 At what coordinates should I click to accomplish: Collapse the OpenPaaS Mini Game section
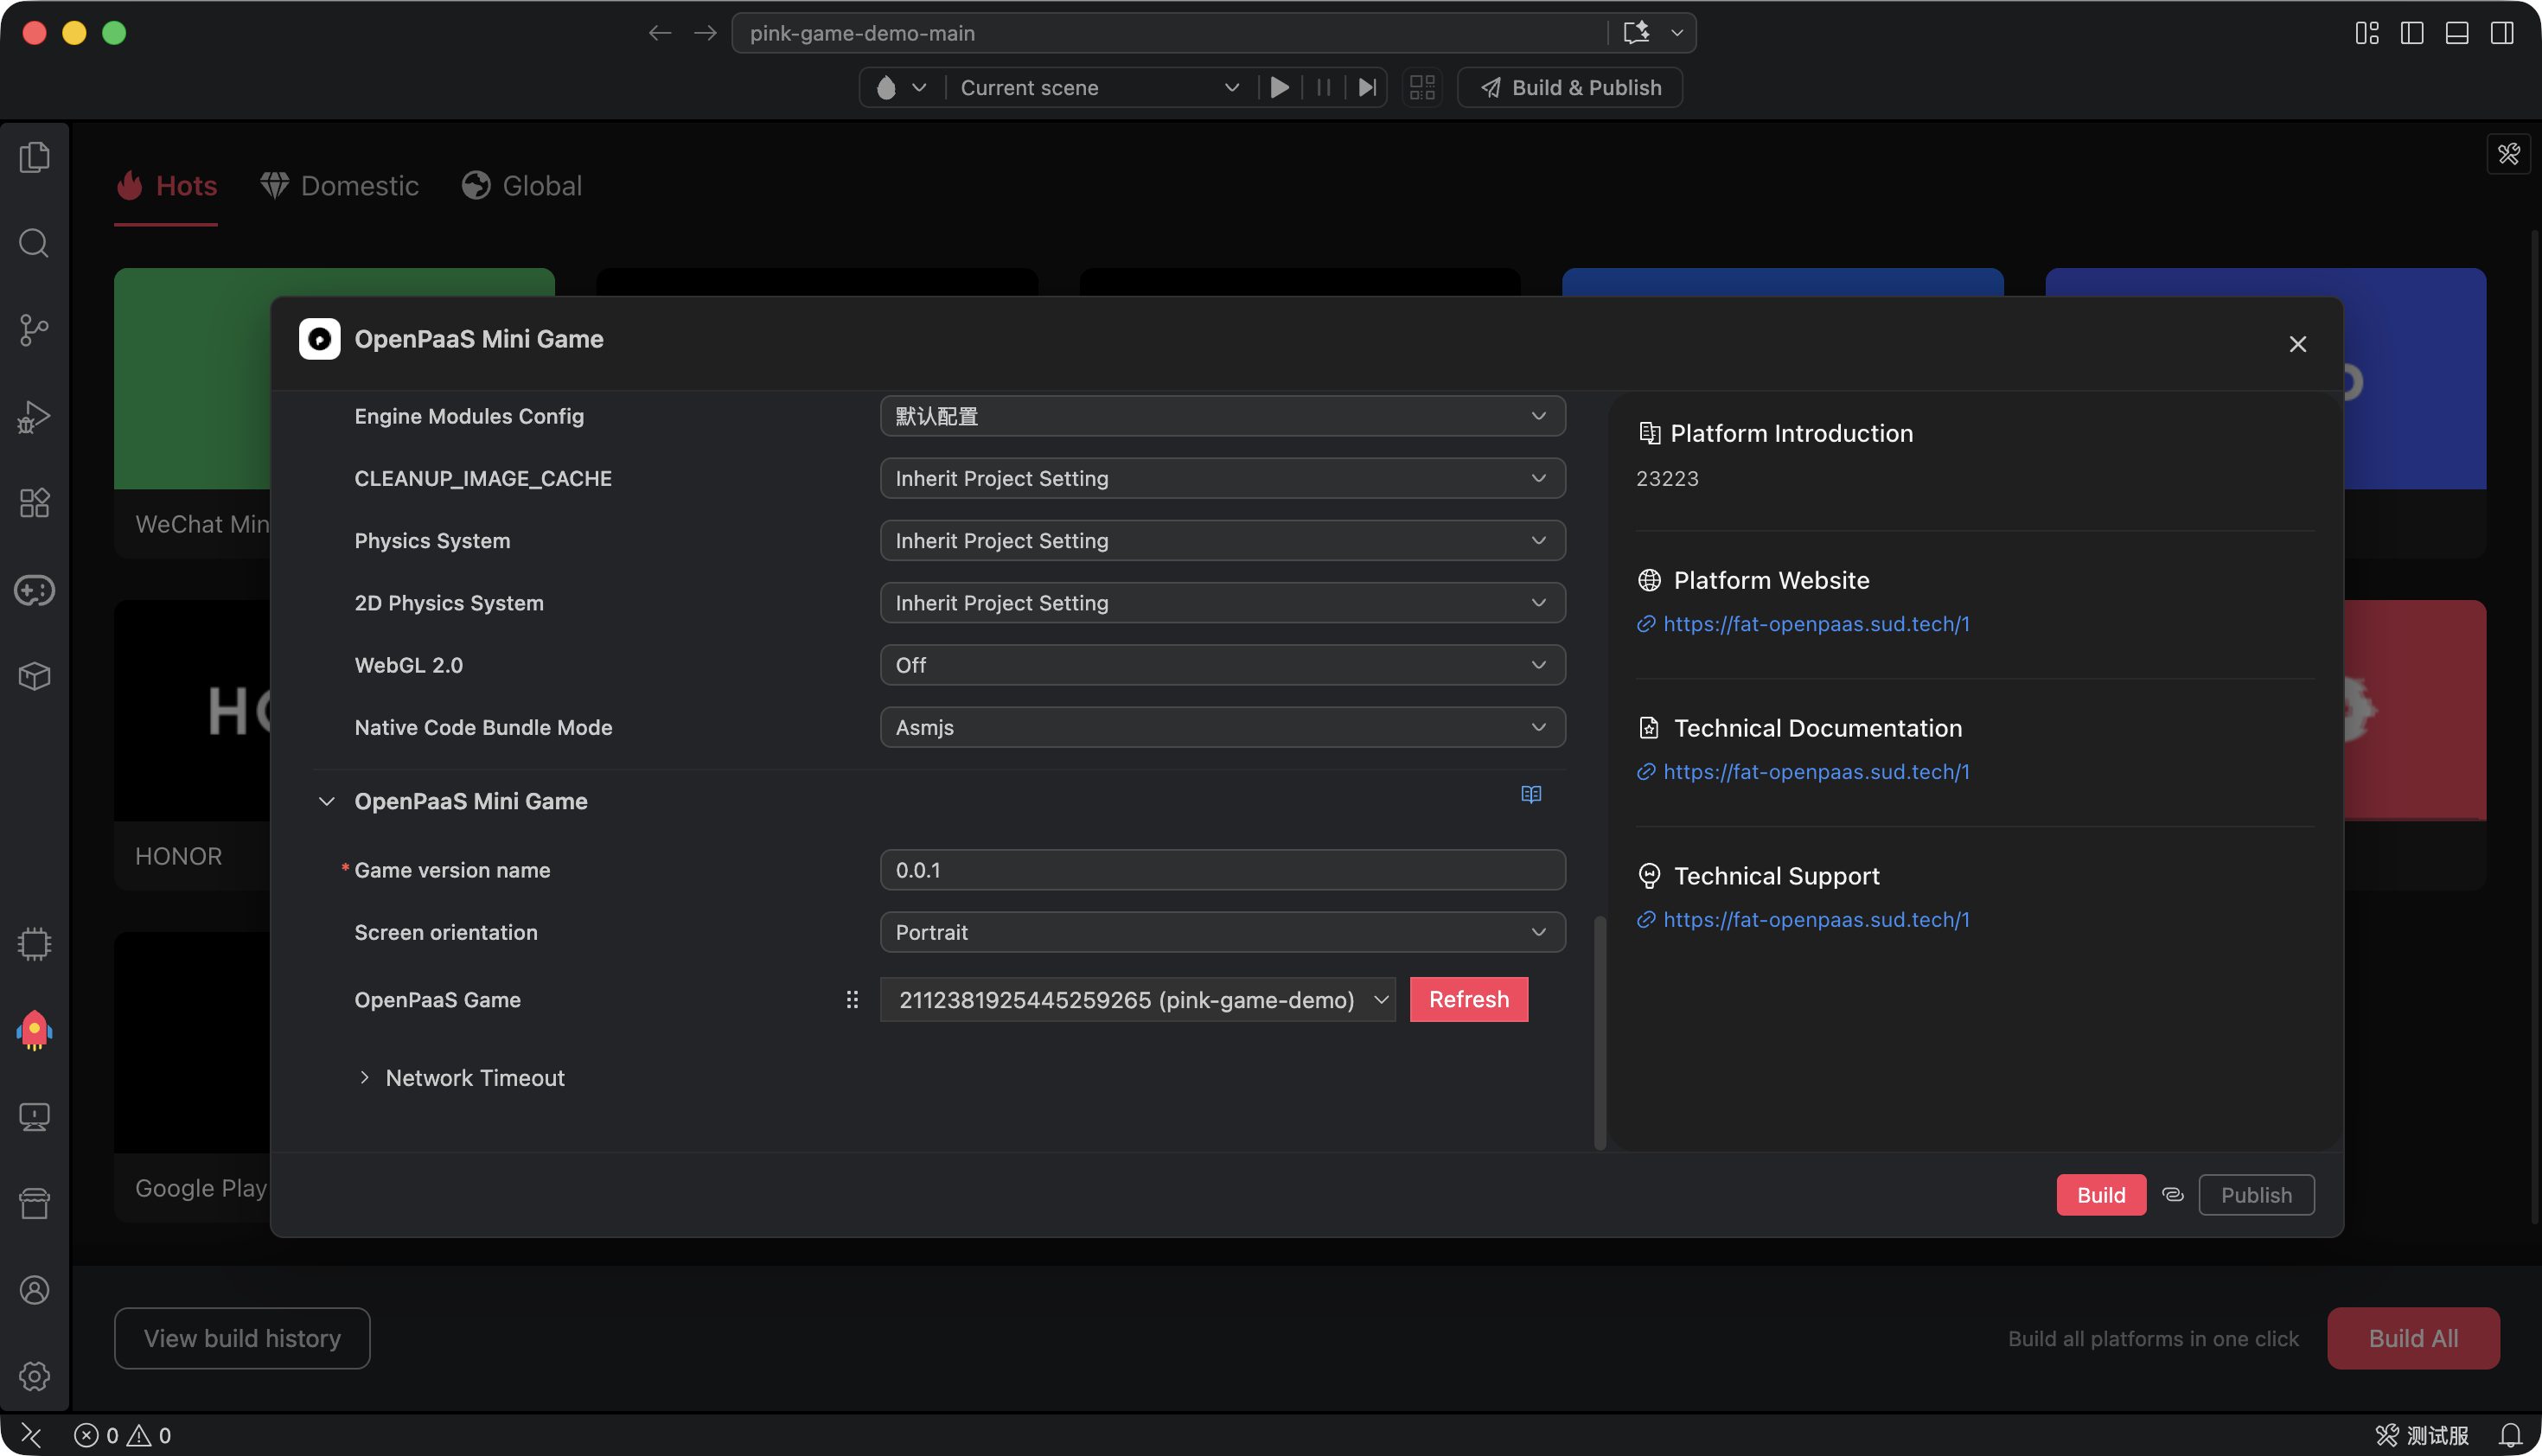tap(326, 802)
